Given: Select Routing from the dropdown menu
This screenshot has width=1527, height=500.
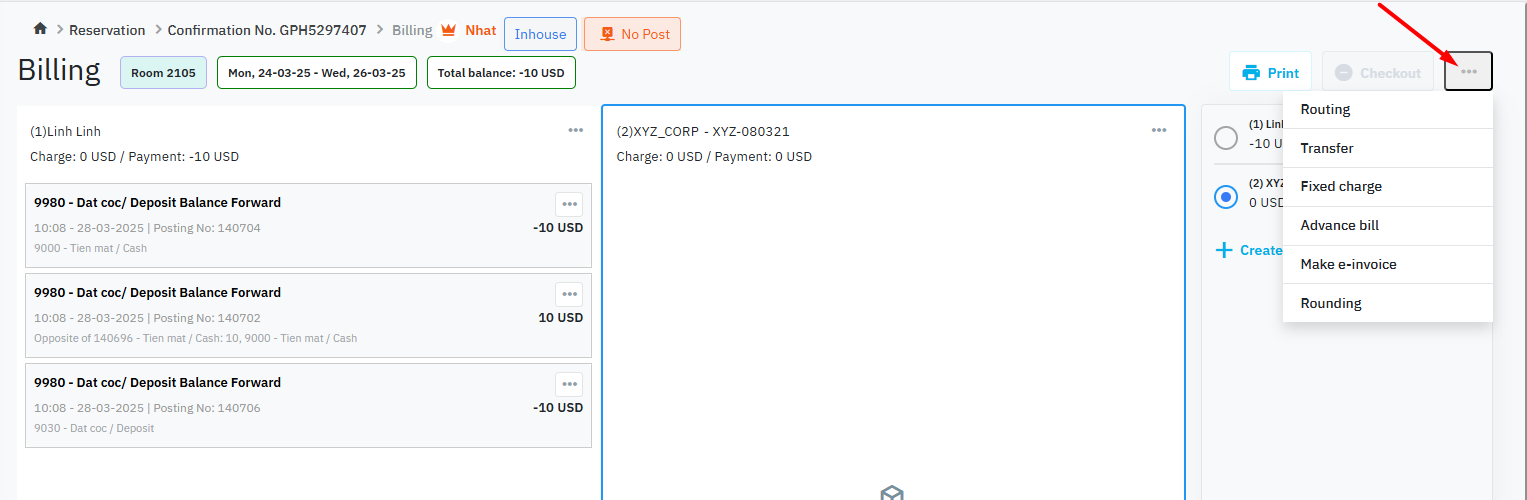Looking at the screenshot, I should pos(1388,109).
